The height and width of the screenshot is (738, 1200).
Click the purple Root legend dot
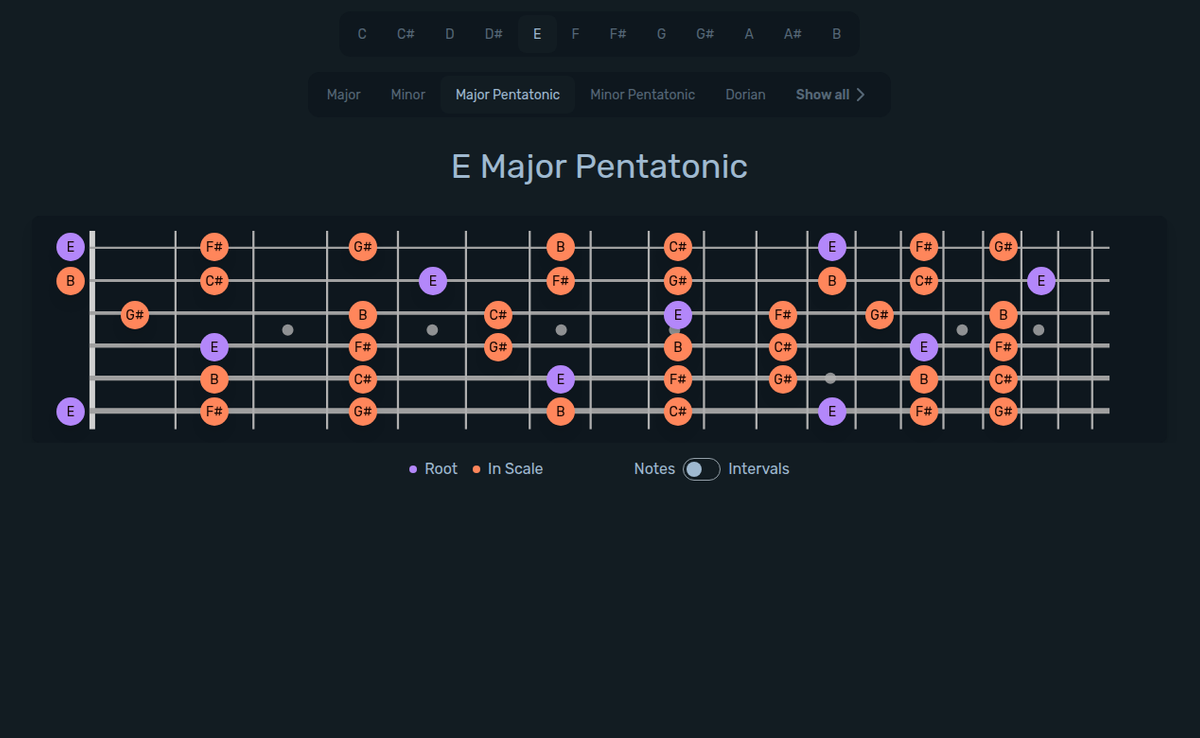413,468
